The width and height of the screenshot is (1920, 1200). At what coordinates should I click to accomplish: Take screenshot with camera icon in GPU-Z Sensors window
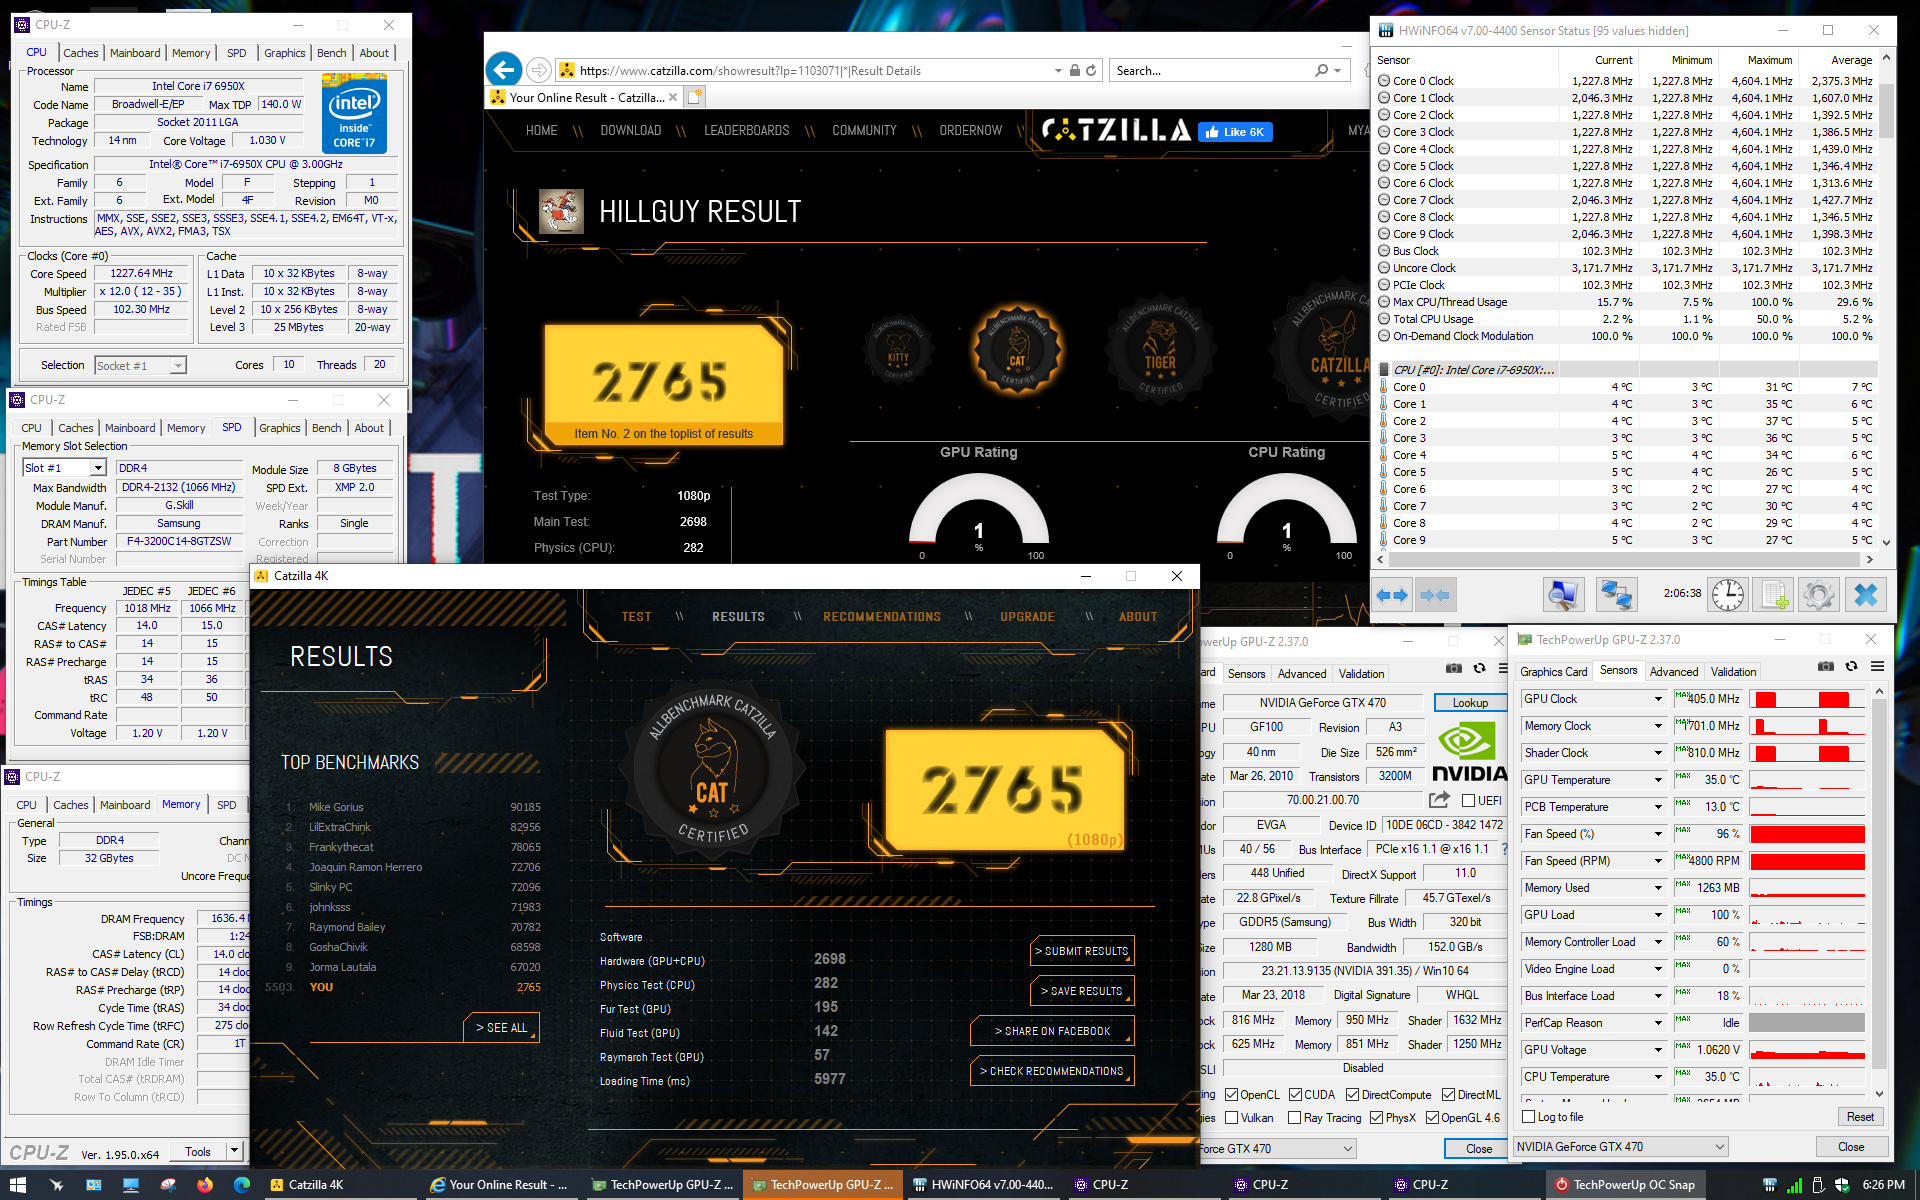click(x=1826, y=667)
